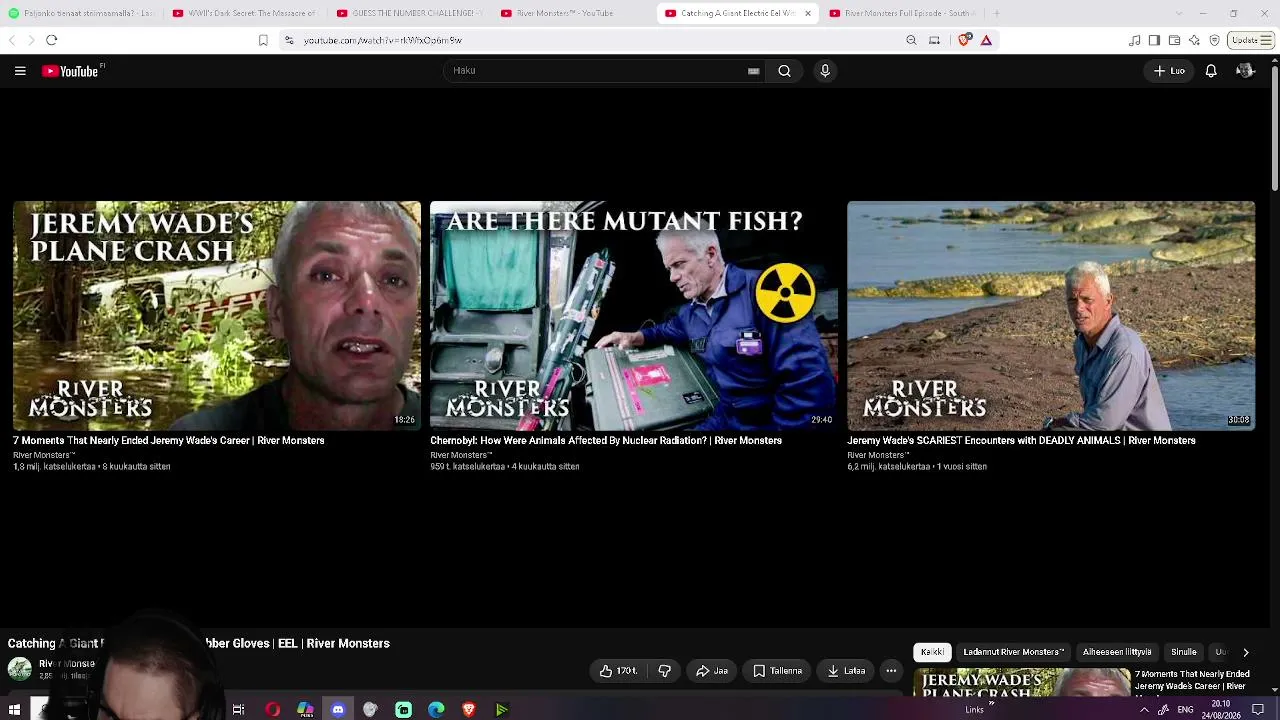The width and height of the screenshot is (1280, 720).
Task: Open the on-screen keyboard icon in search box
Action: pyautogui.click(x=753, y=71)
